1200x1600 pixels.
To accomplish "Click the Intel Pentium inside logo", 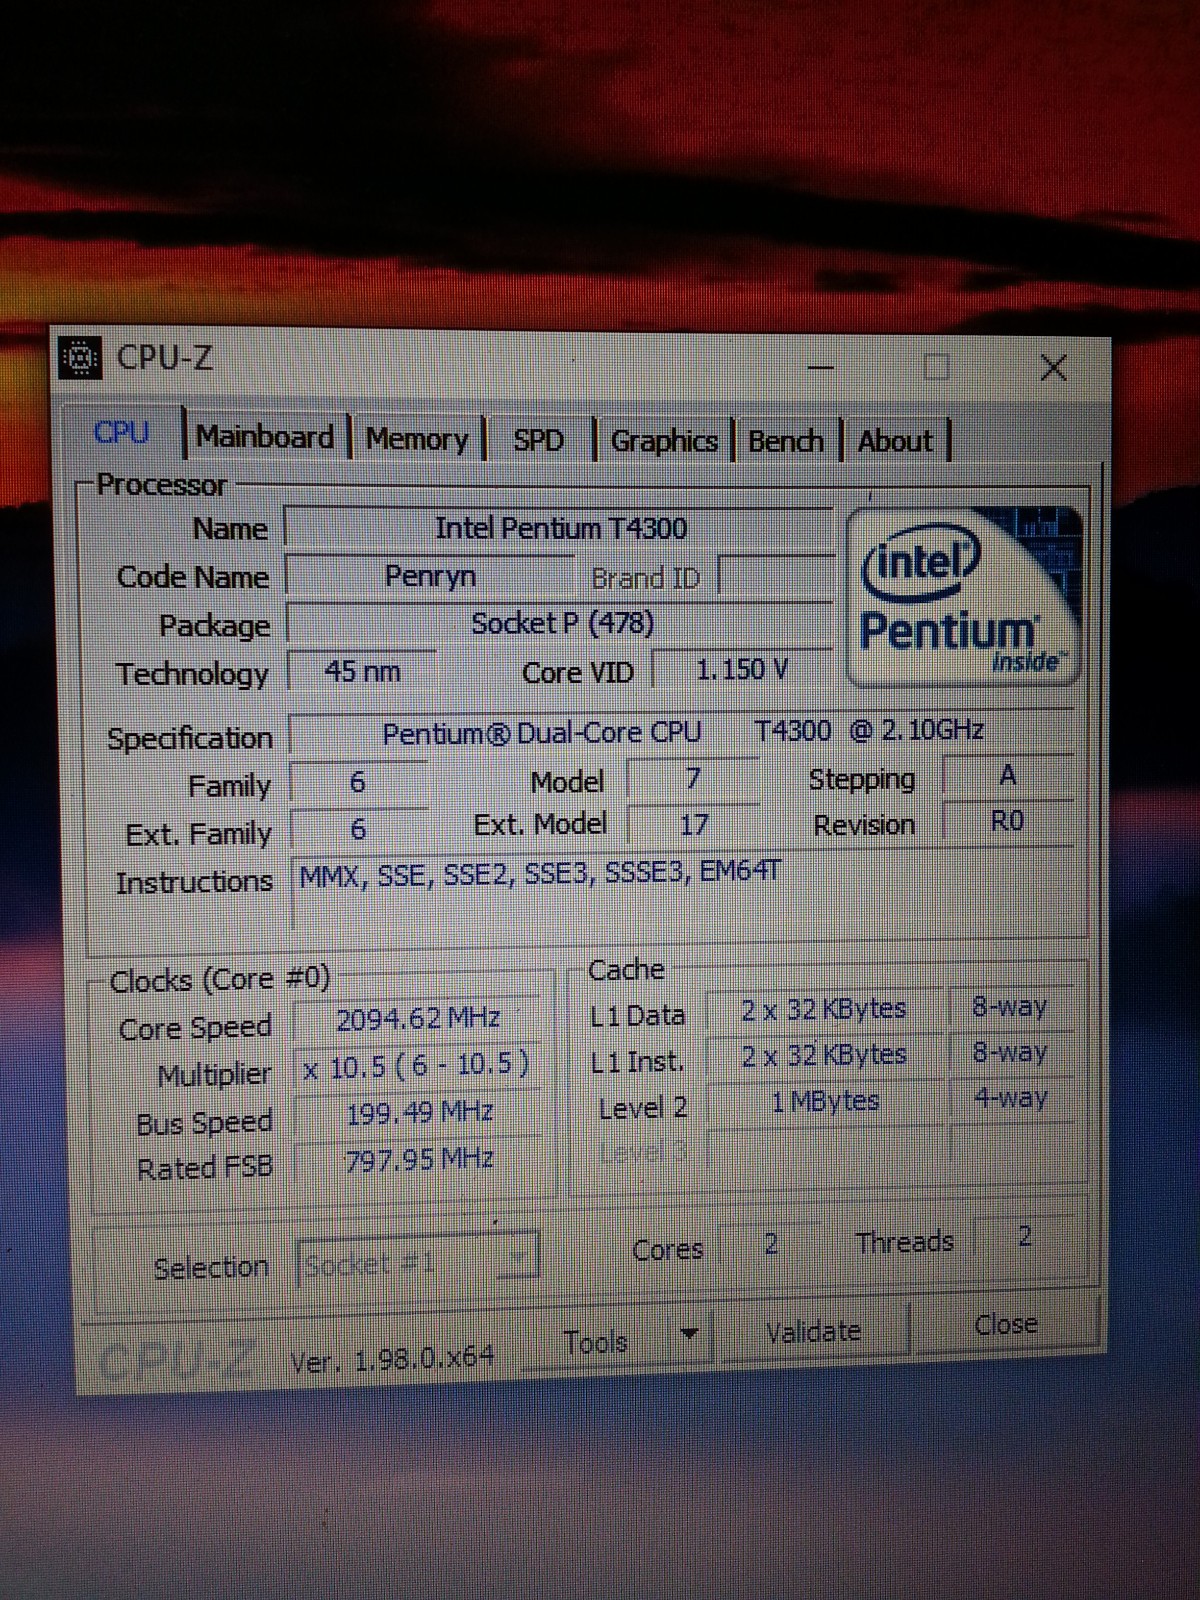I will pos(965,598).
